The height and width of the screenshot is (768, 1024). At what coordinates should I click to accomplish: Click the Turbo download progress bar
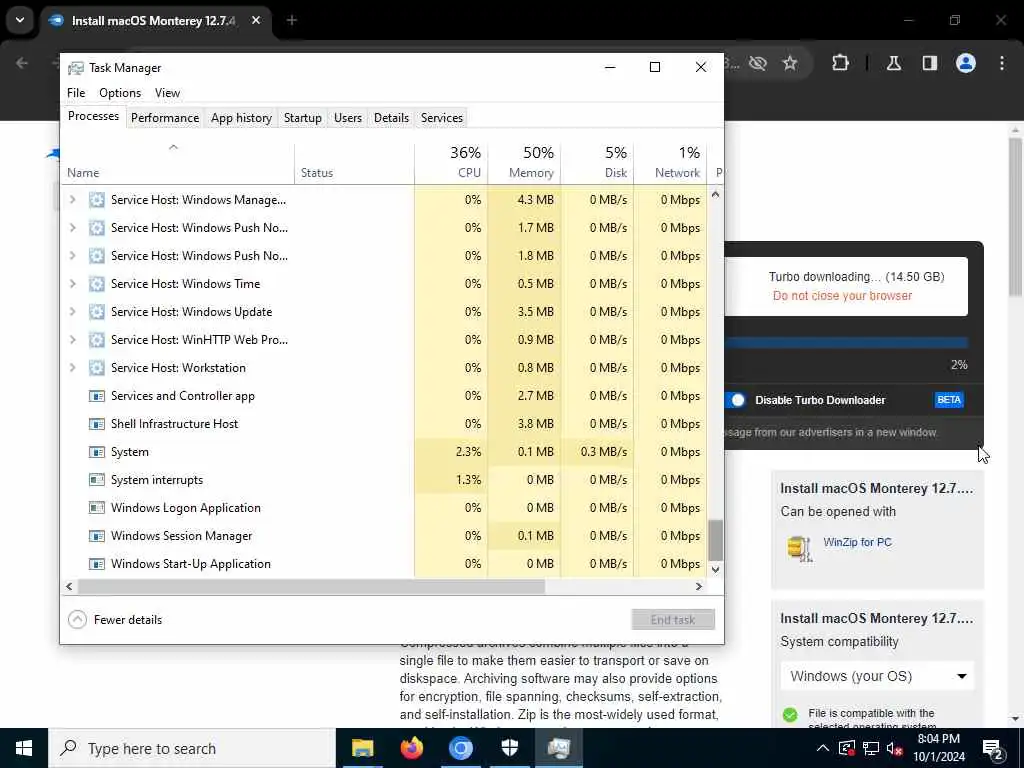(846, 342)
